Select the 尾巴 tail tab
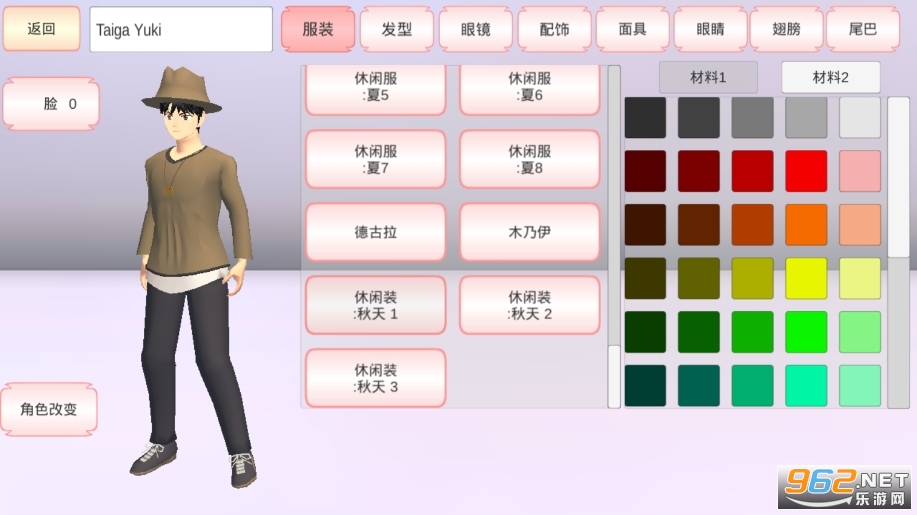Image resolution: width=917 pixels, height=515 pixels. tap(862, 30)
